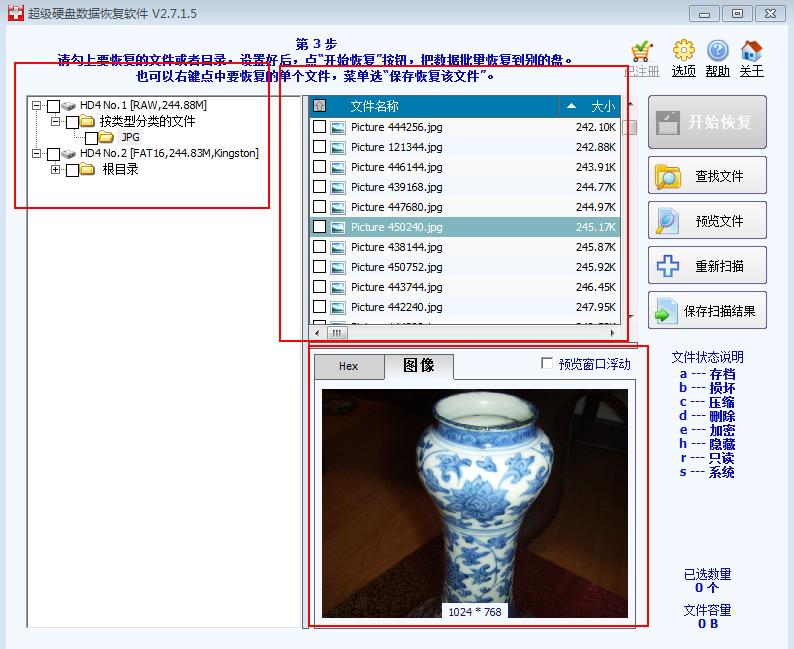
Task: Click the JPG folder icon
Action: (x=106, y=137)
